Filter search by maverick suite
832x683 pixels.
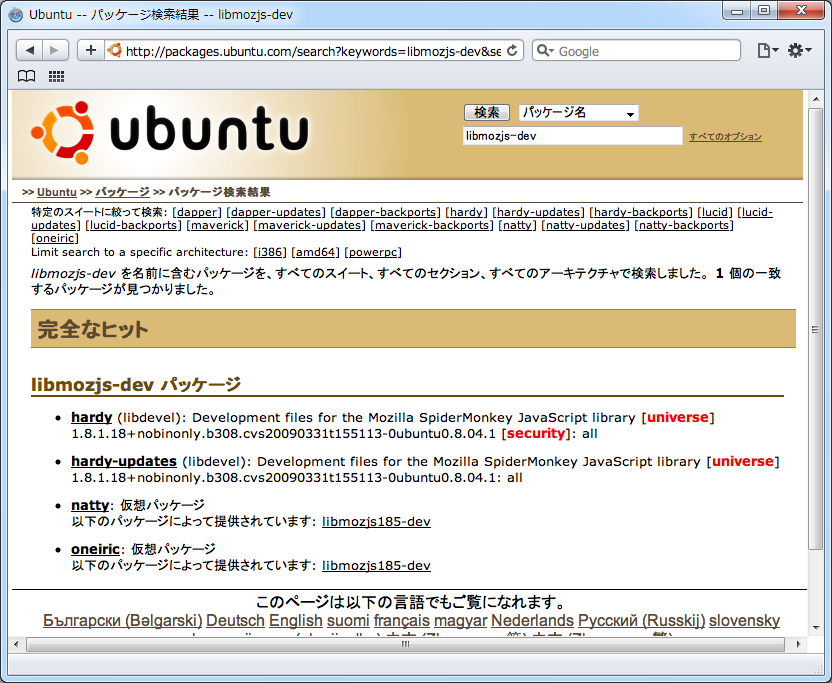218,225
